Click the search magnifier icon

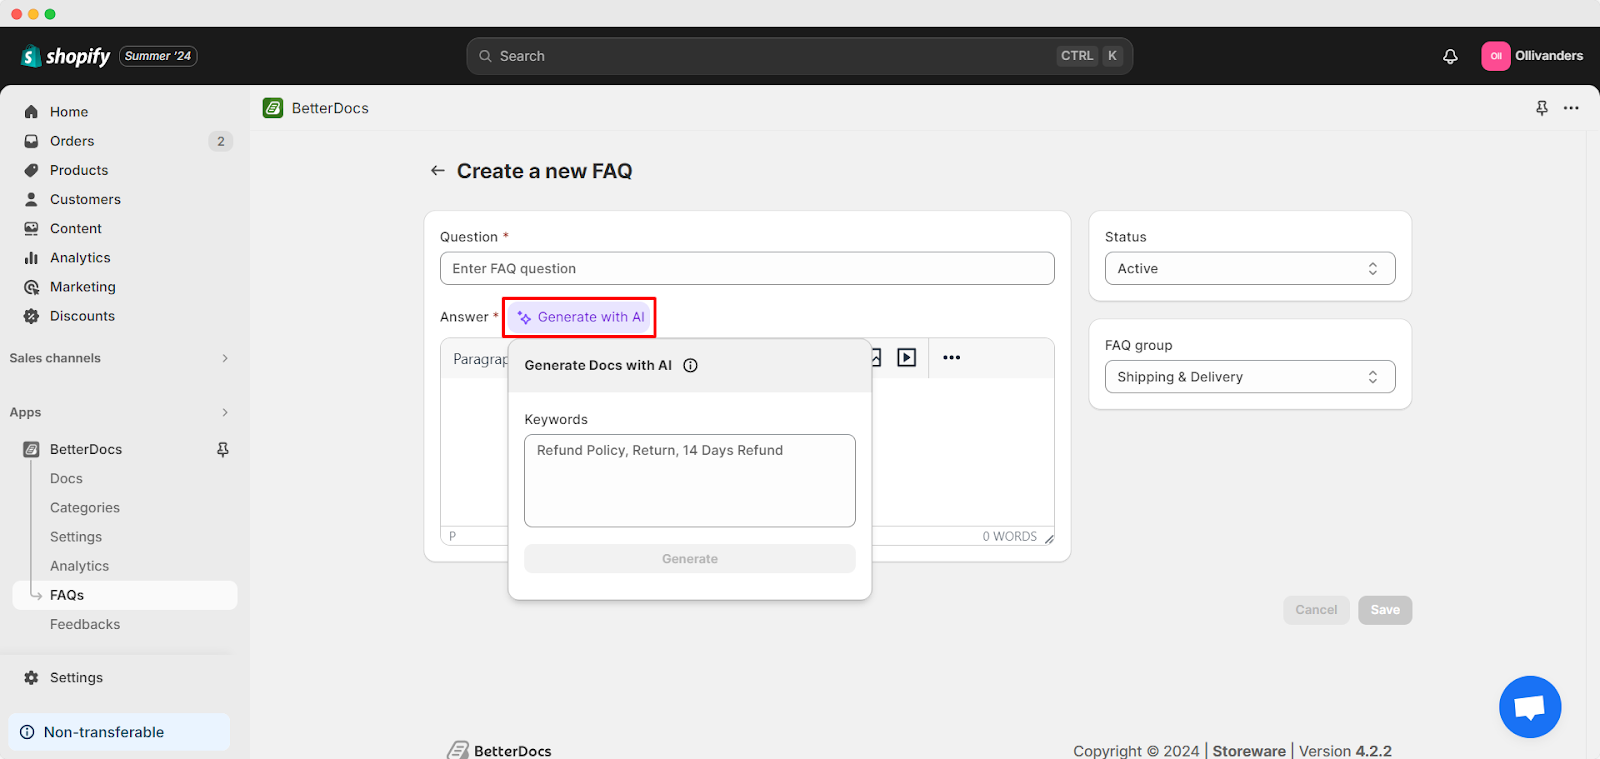click(485, 56)
